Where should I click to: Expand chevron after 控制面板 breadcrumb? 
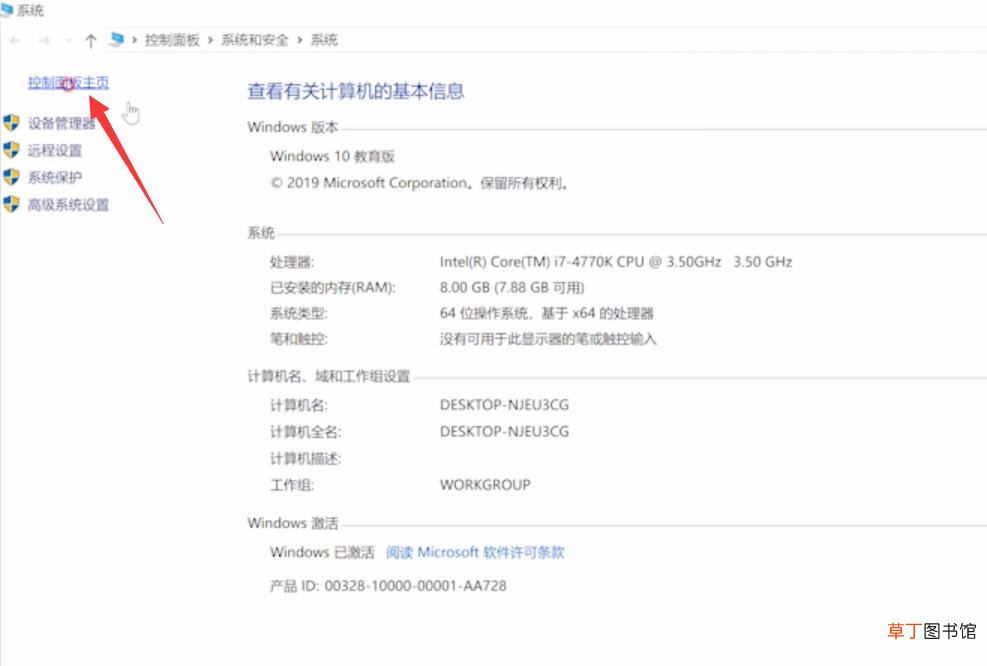[x=210, y=40]
